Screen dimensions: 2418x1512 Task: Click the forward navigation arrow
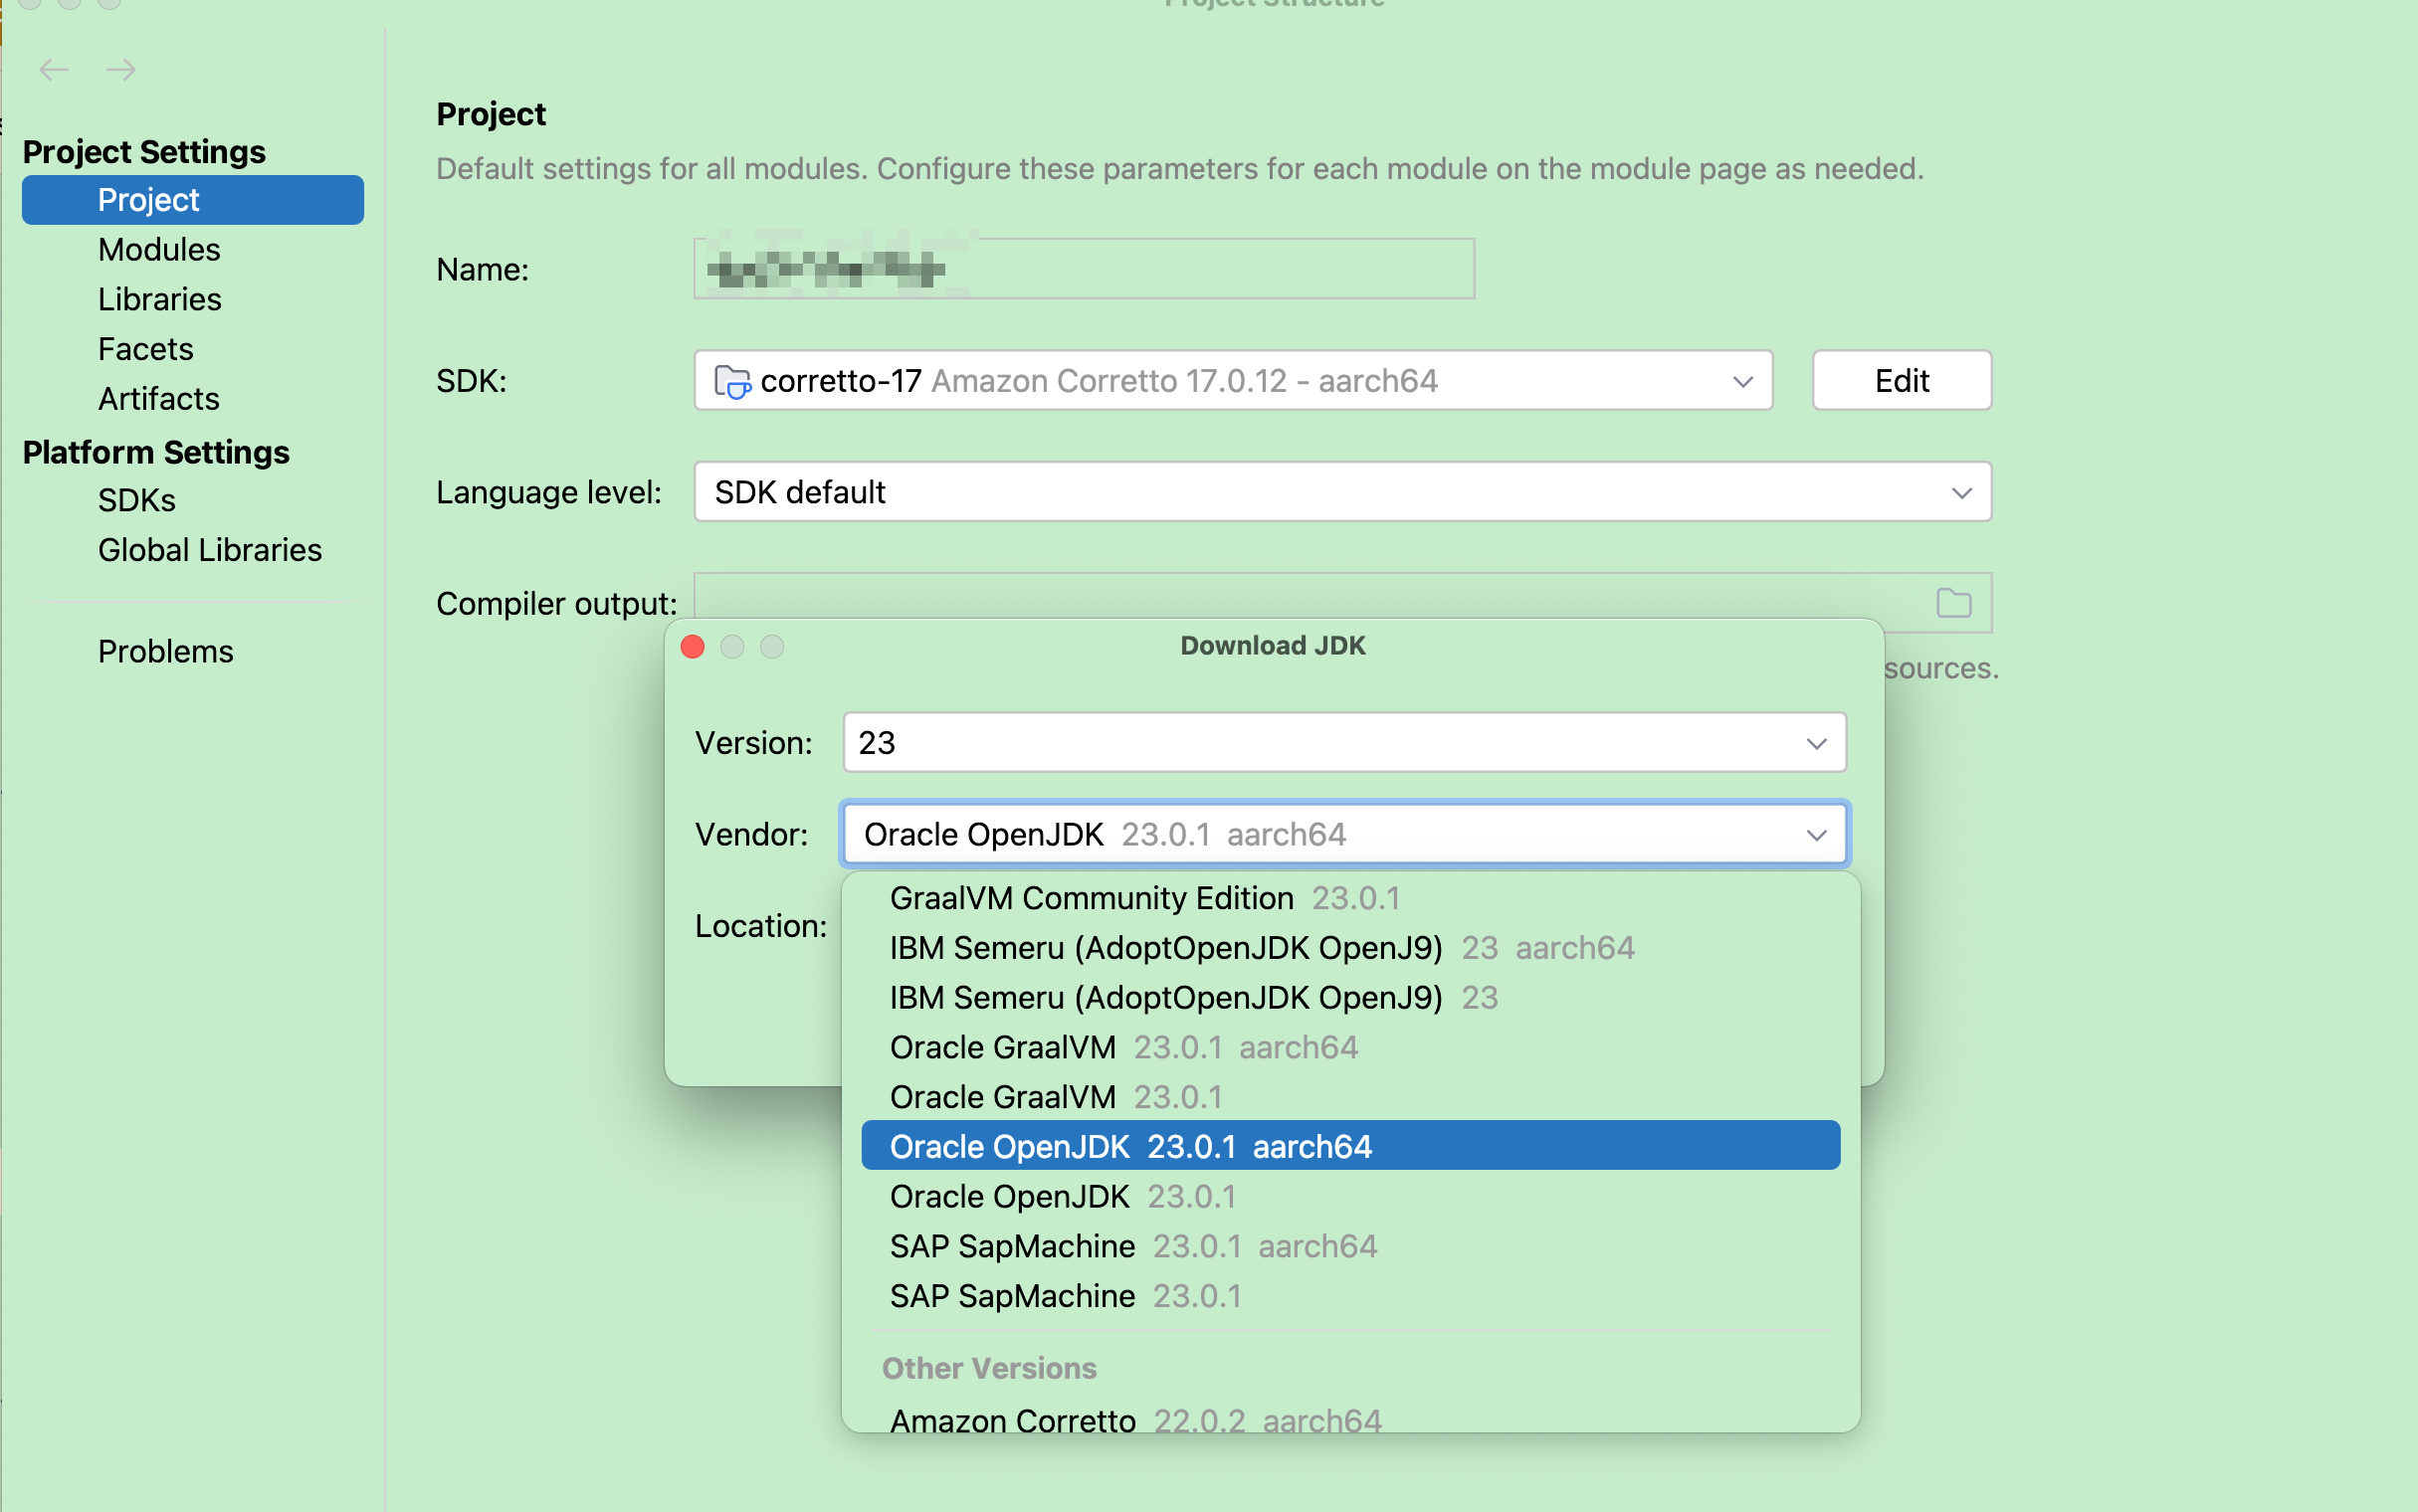point(121,69)
